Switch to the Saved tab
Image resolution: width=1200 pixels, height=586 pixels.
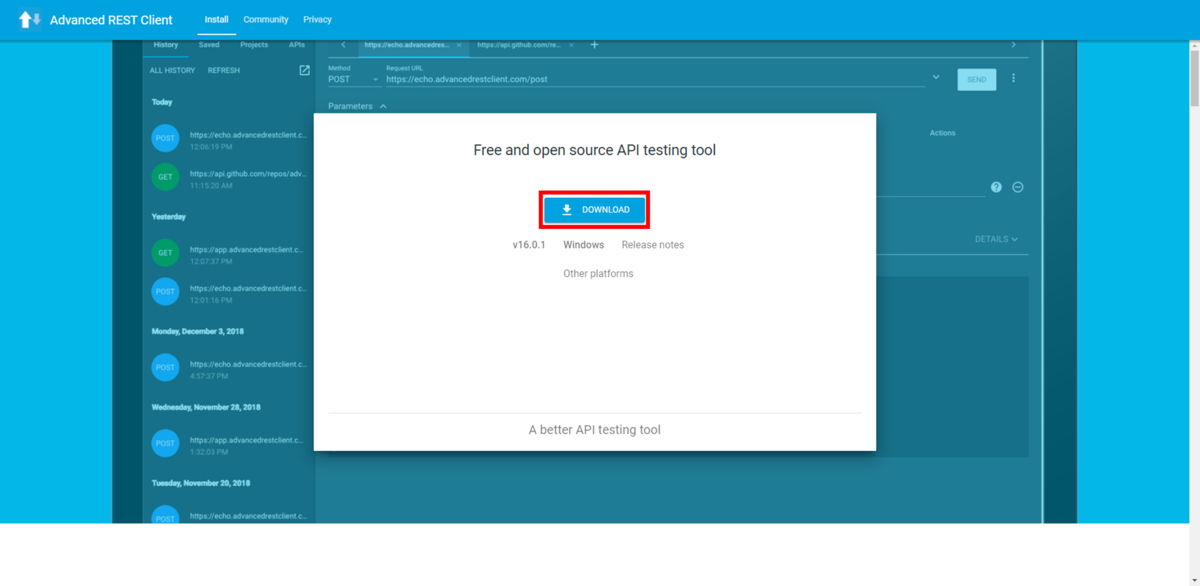[209, 45]
